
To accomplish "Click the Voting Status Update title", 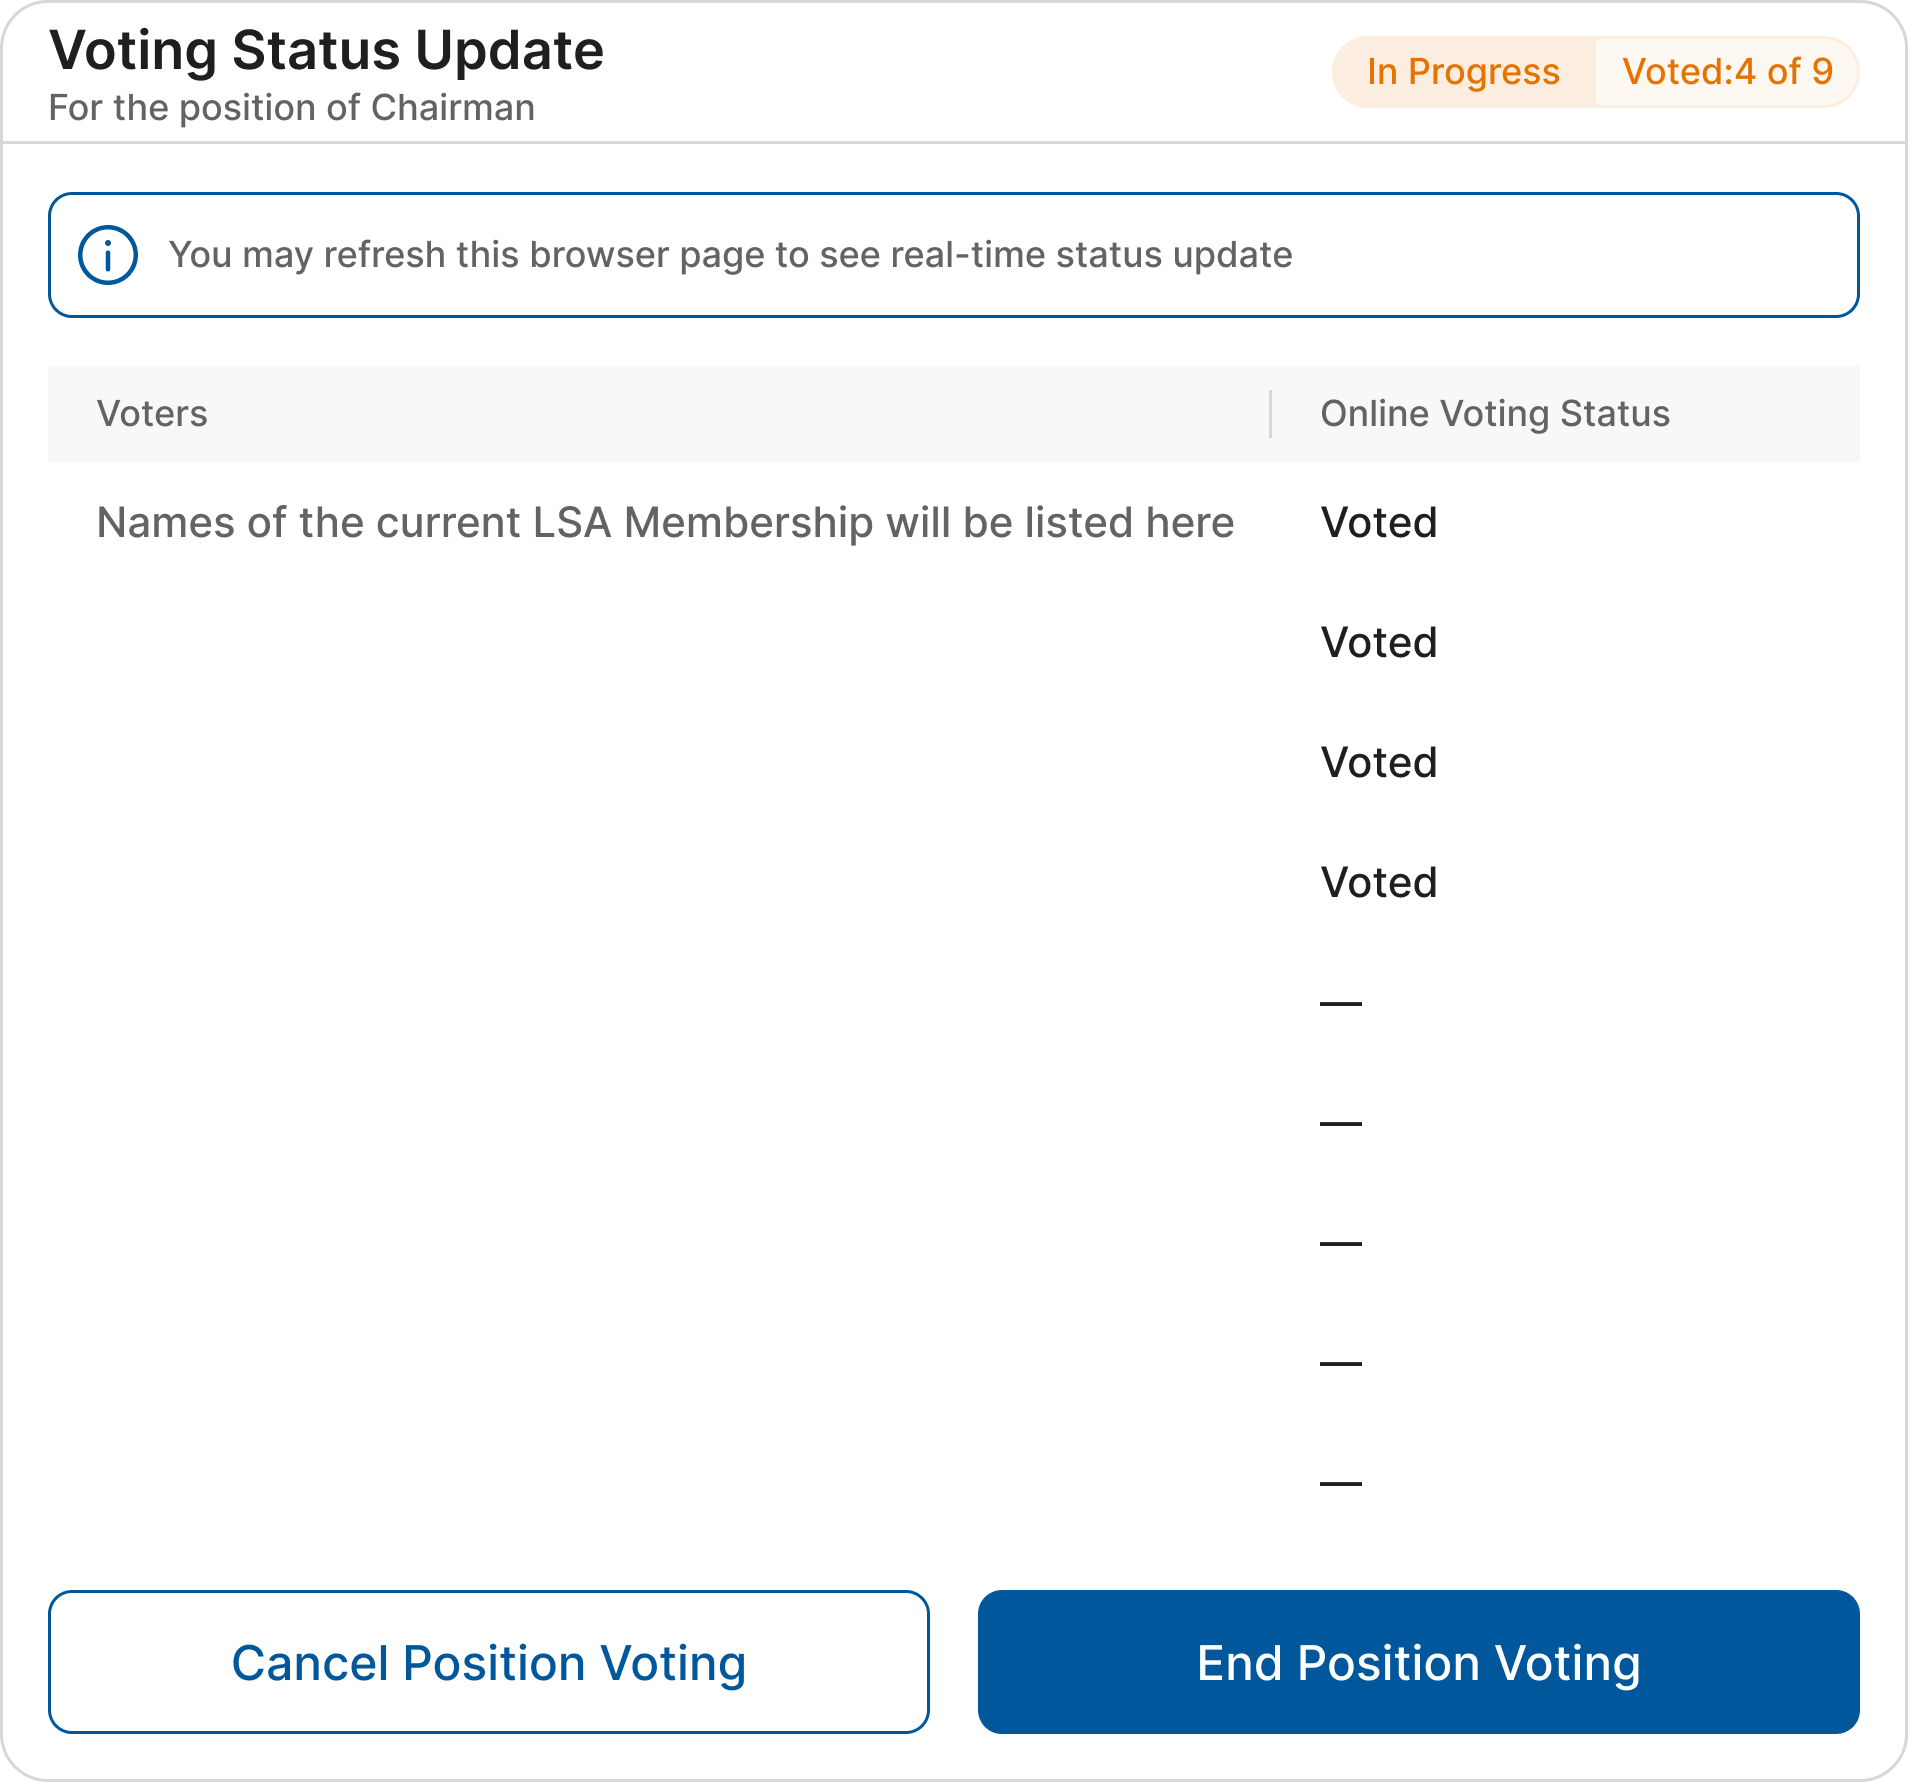I will point(326,50).
